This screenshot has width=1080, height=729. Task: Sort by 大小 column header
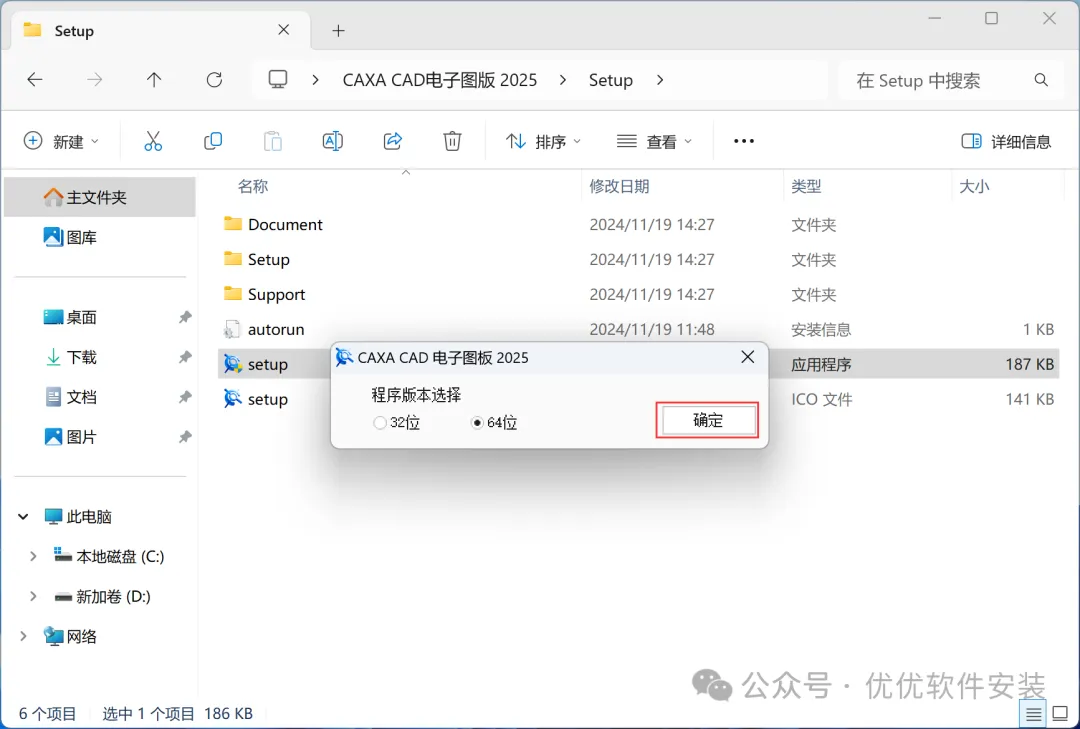[974, 186]
